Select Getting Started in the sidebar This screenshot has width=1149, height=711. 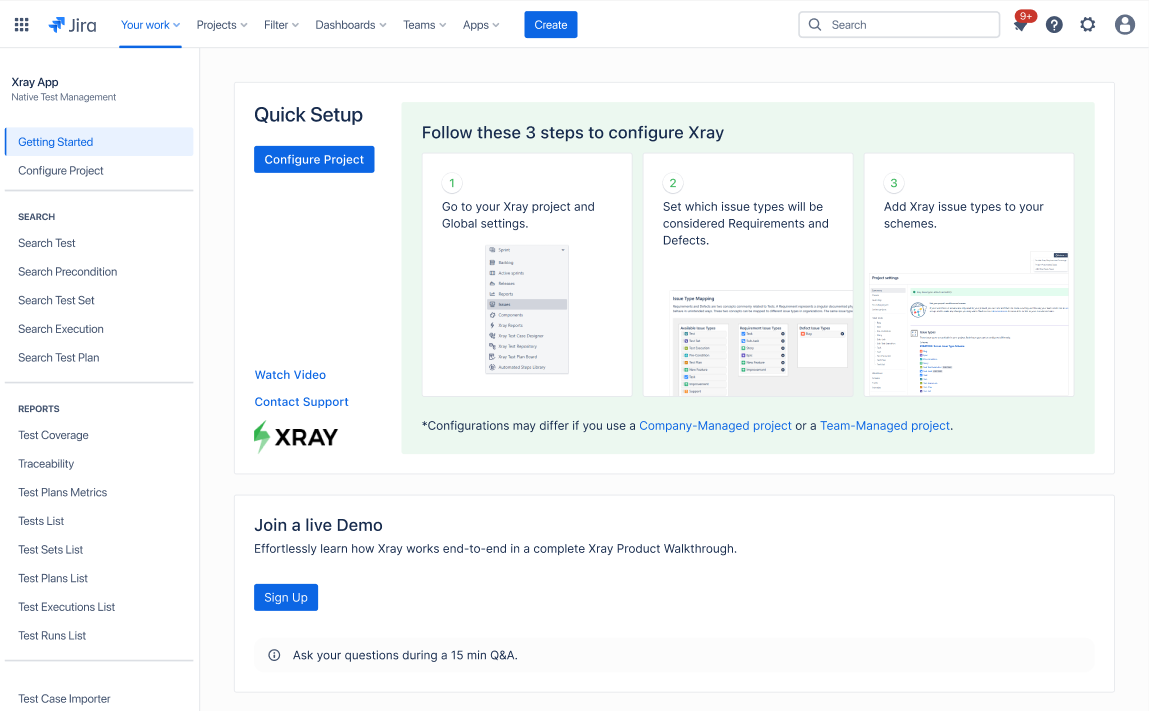coord(99,142)
